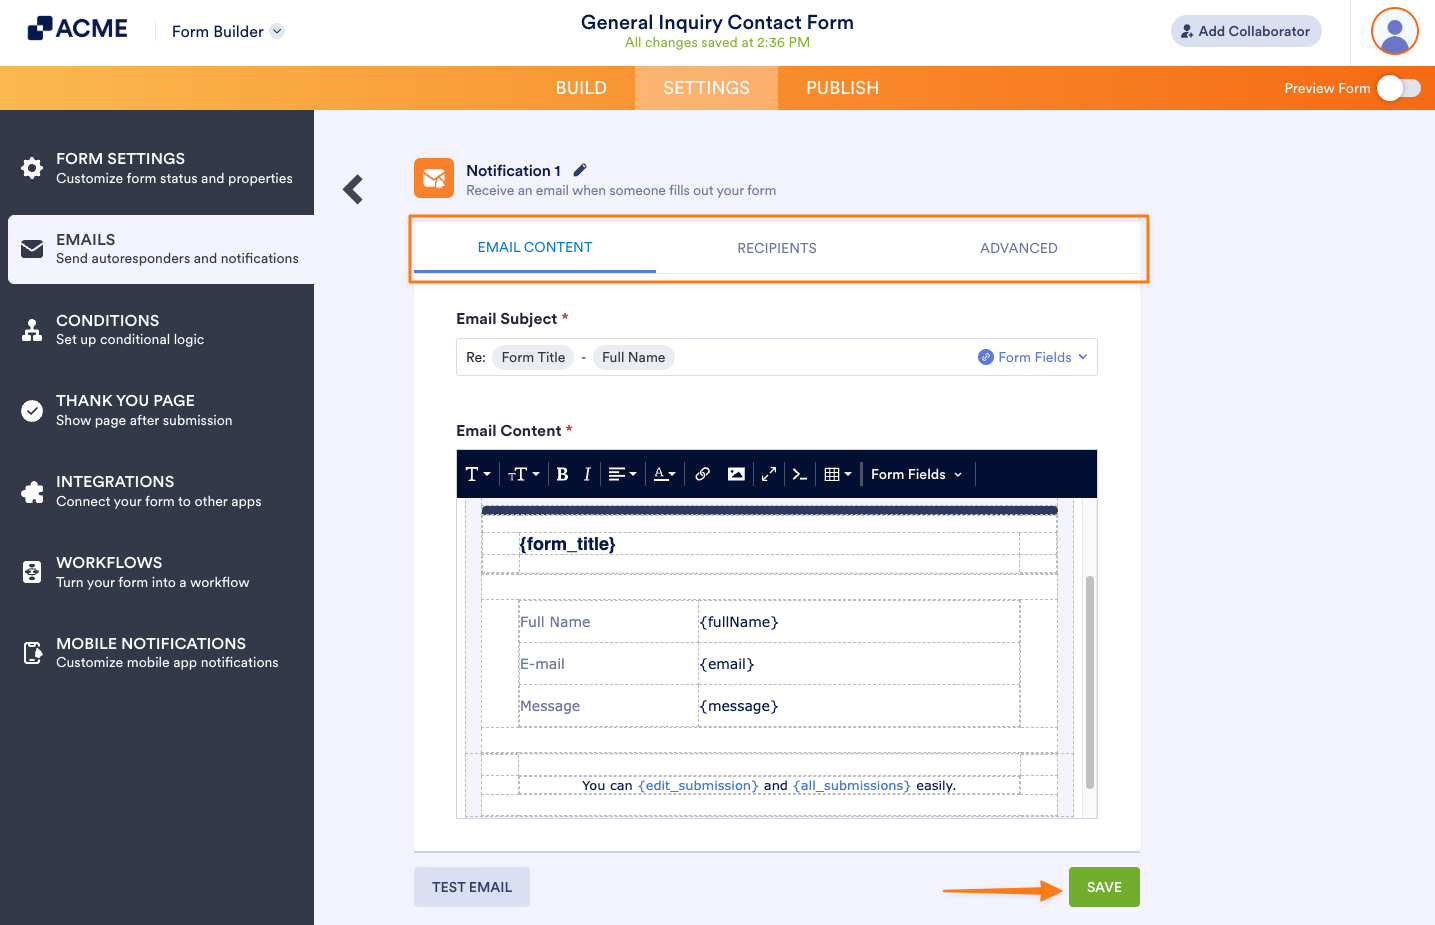This screenshot has width=1435, height=925.
Task: Insert a code block in the editor
Action: coord(799,473)
